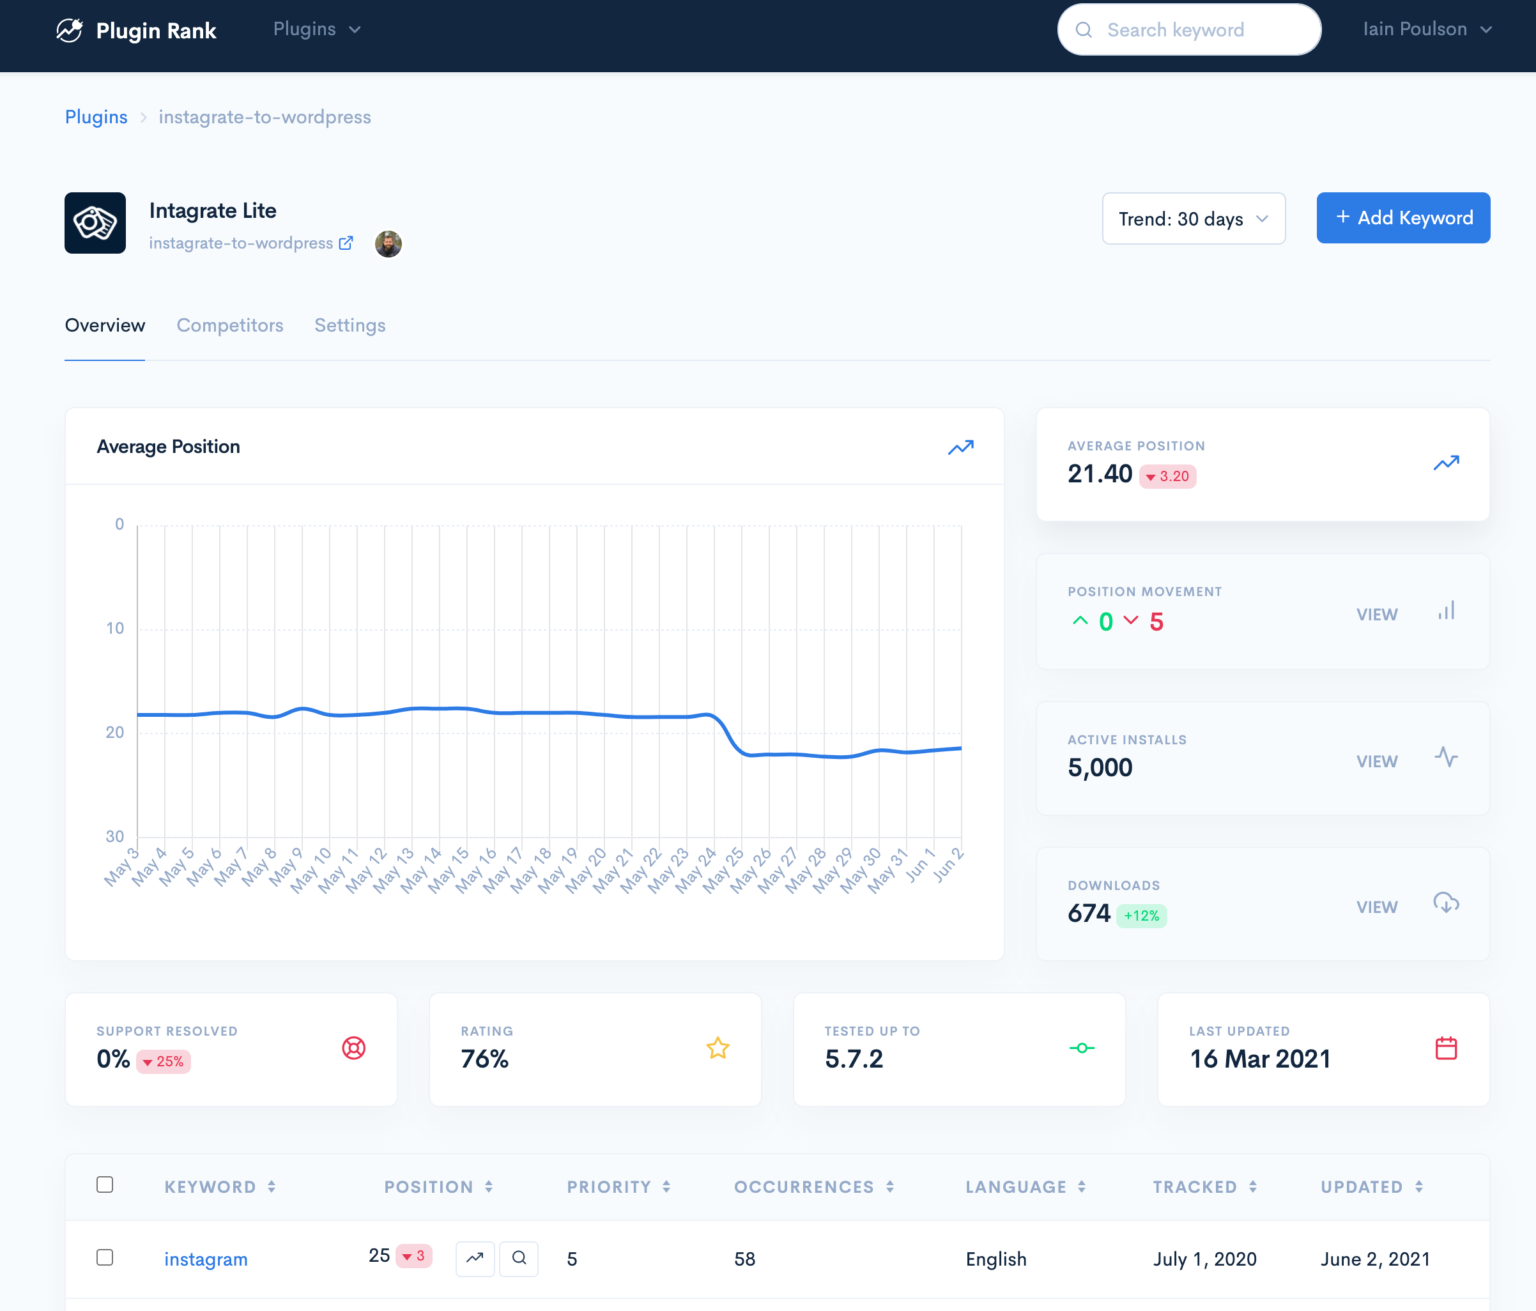
Task: Click the Last Updated calendar icon
Action: click(x=1446, y=1048)
